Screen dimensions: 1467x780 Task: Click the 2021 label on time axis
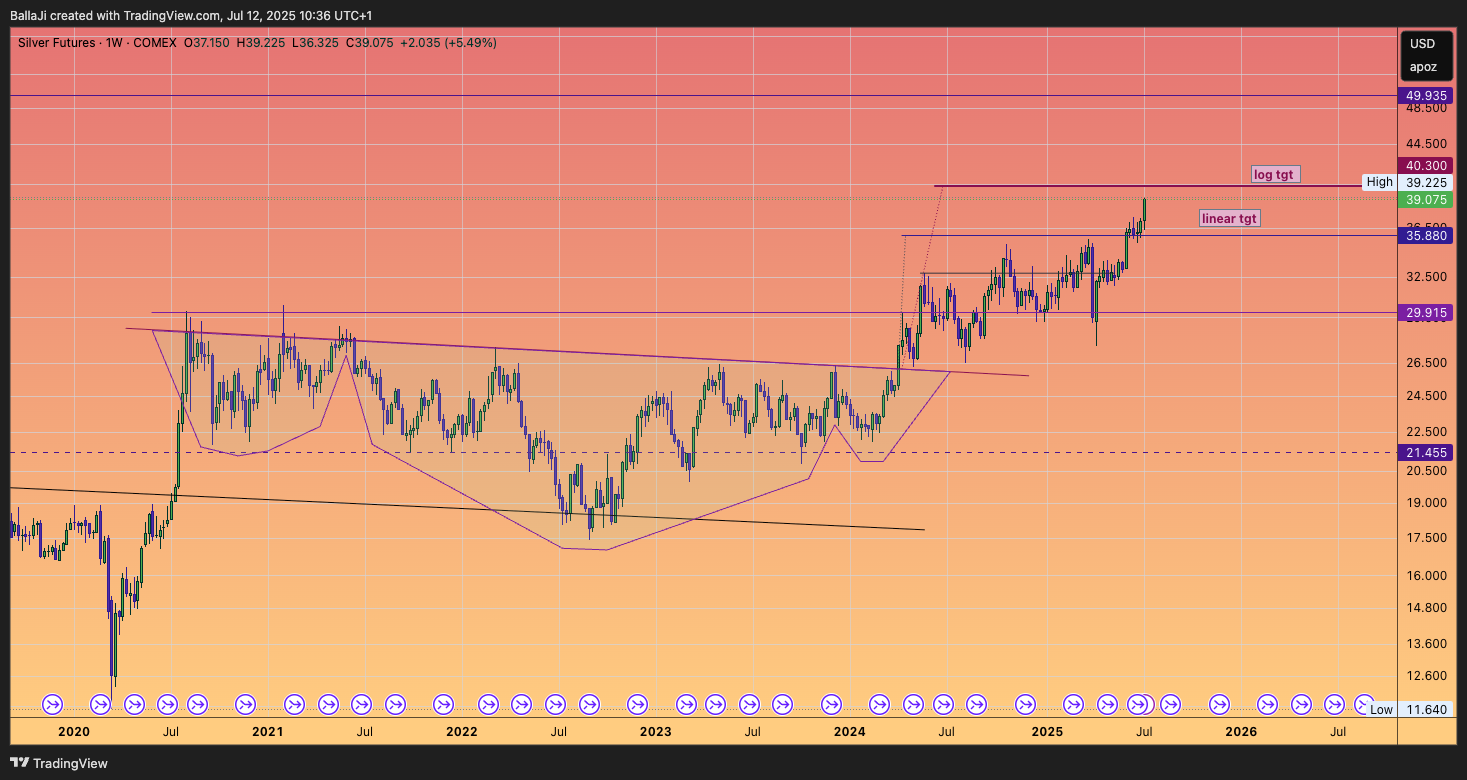point(268,732)
